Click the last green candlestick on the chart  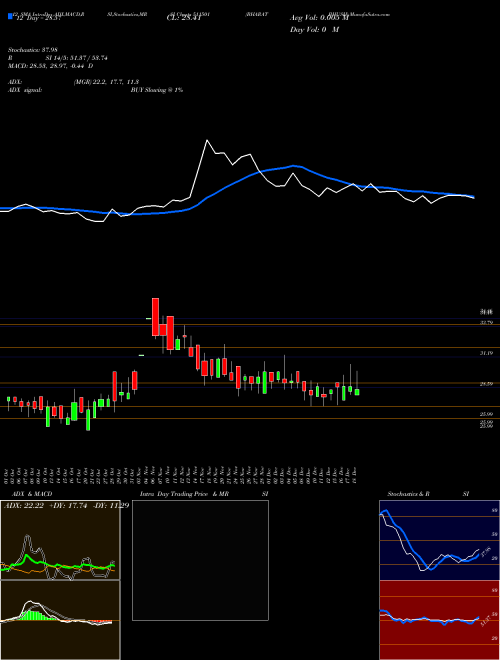357,392
